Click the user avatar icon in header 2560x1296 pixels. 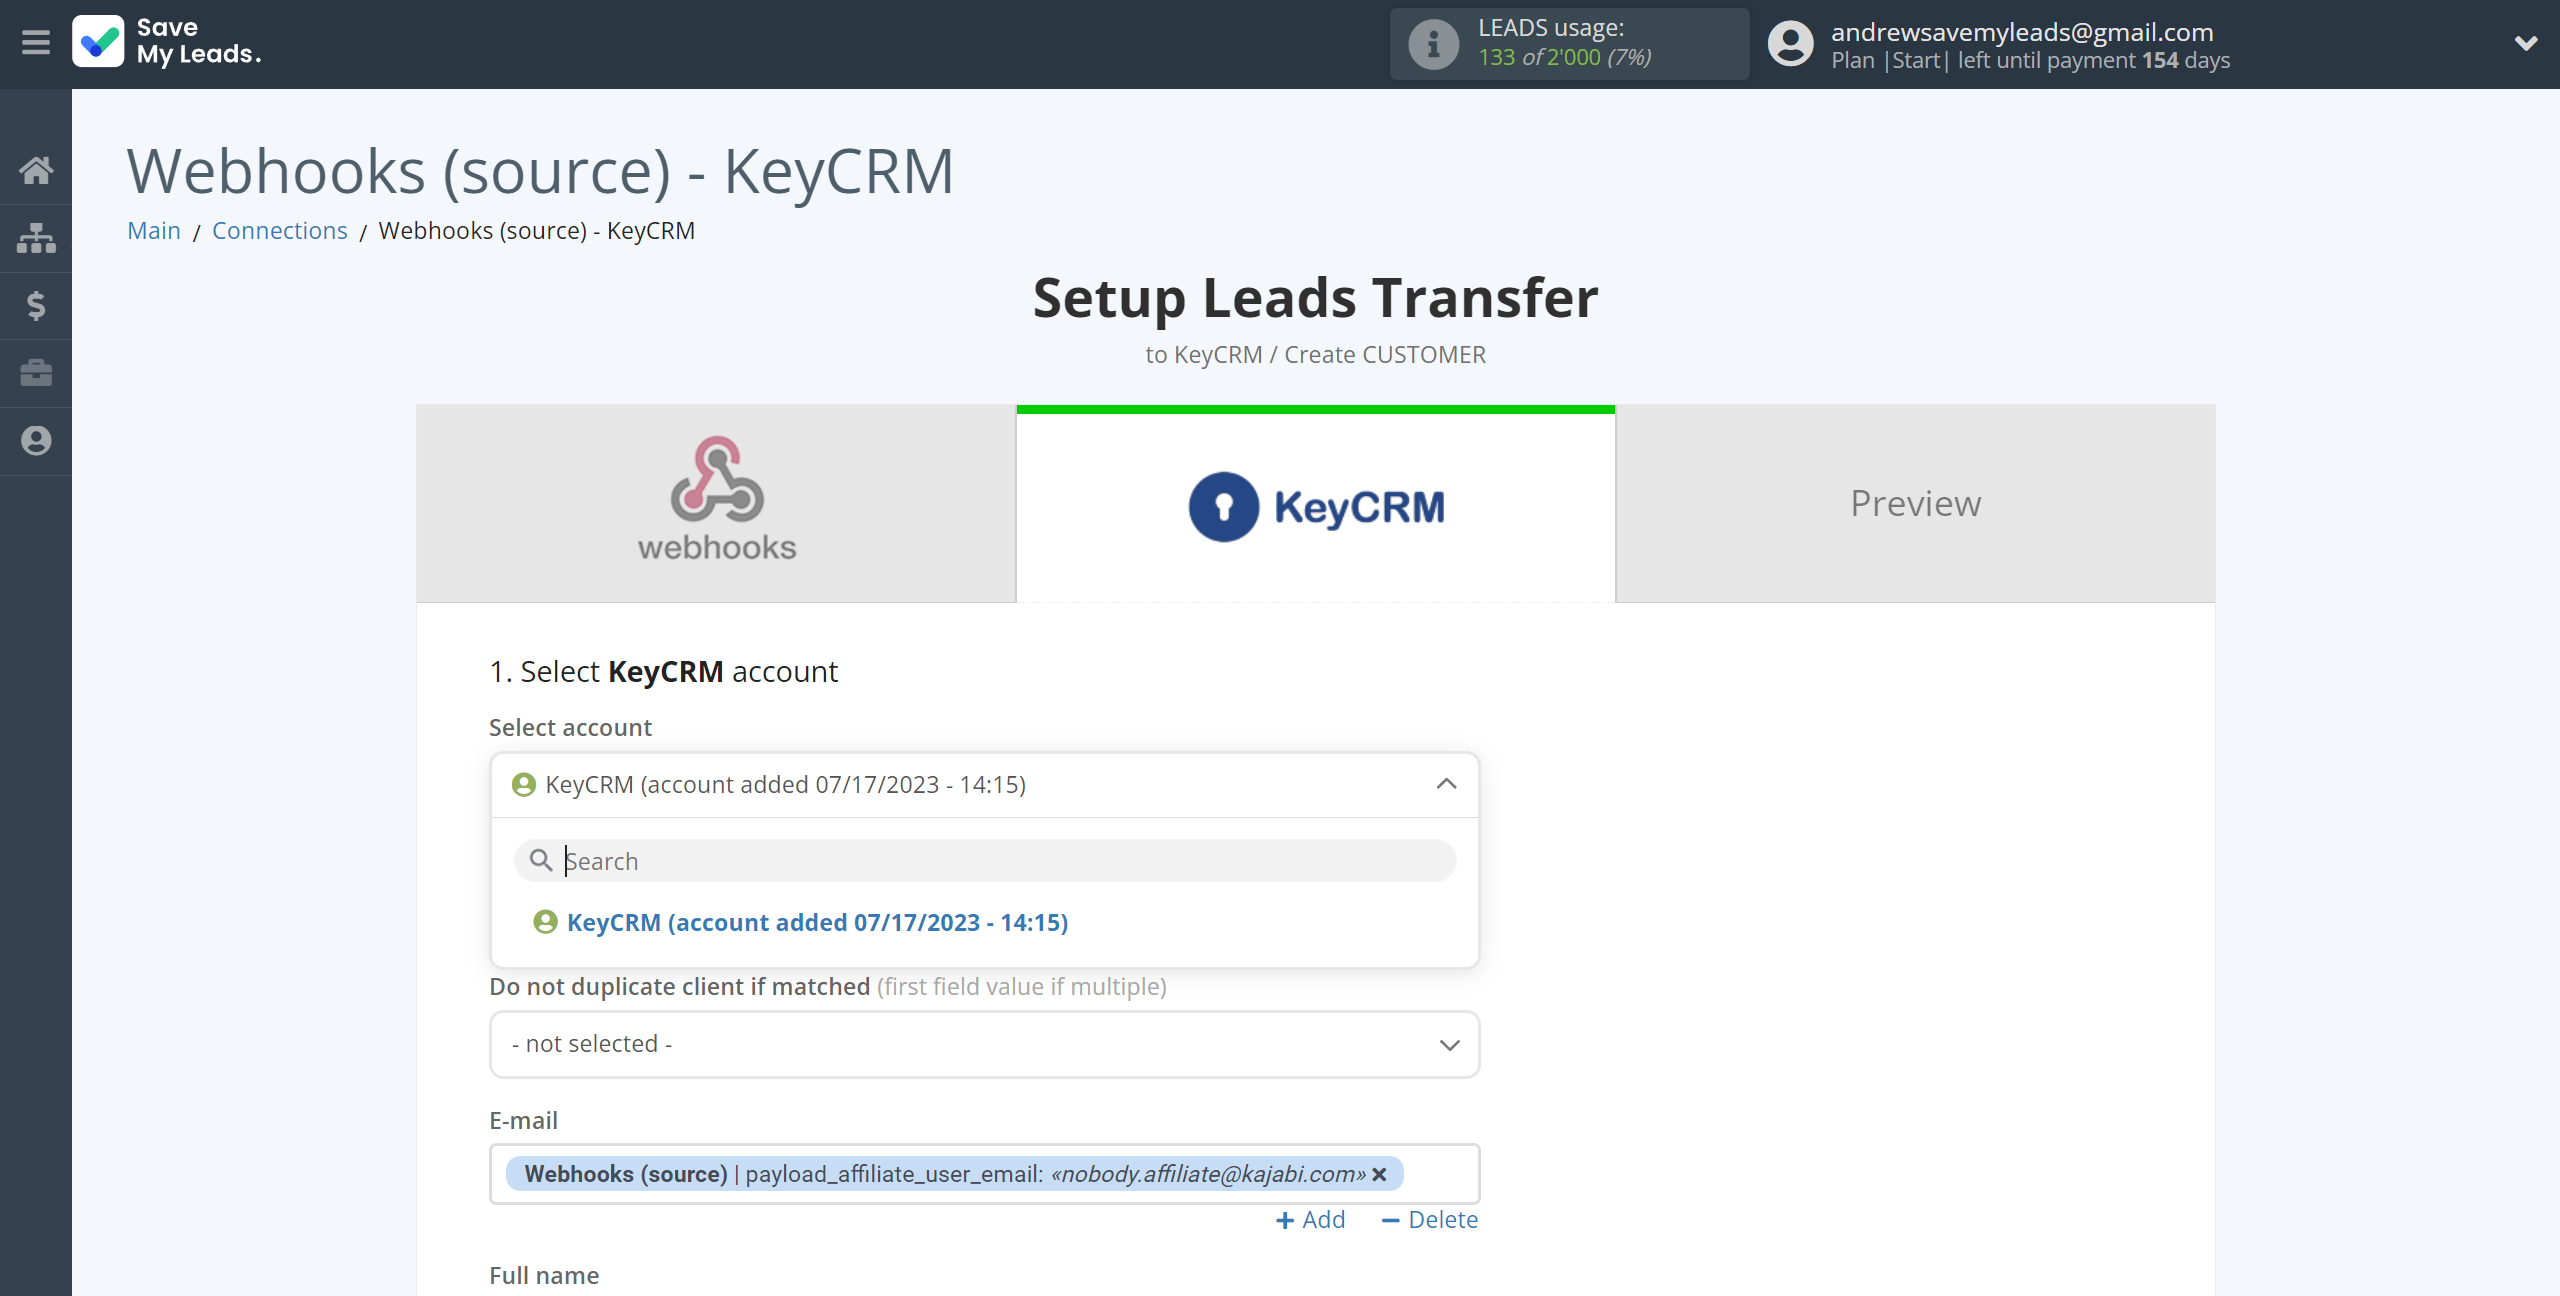pyautogui.click(x=1790, y=44)
